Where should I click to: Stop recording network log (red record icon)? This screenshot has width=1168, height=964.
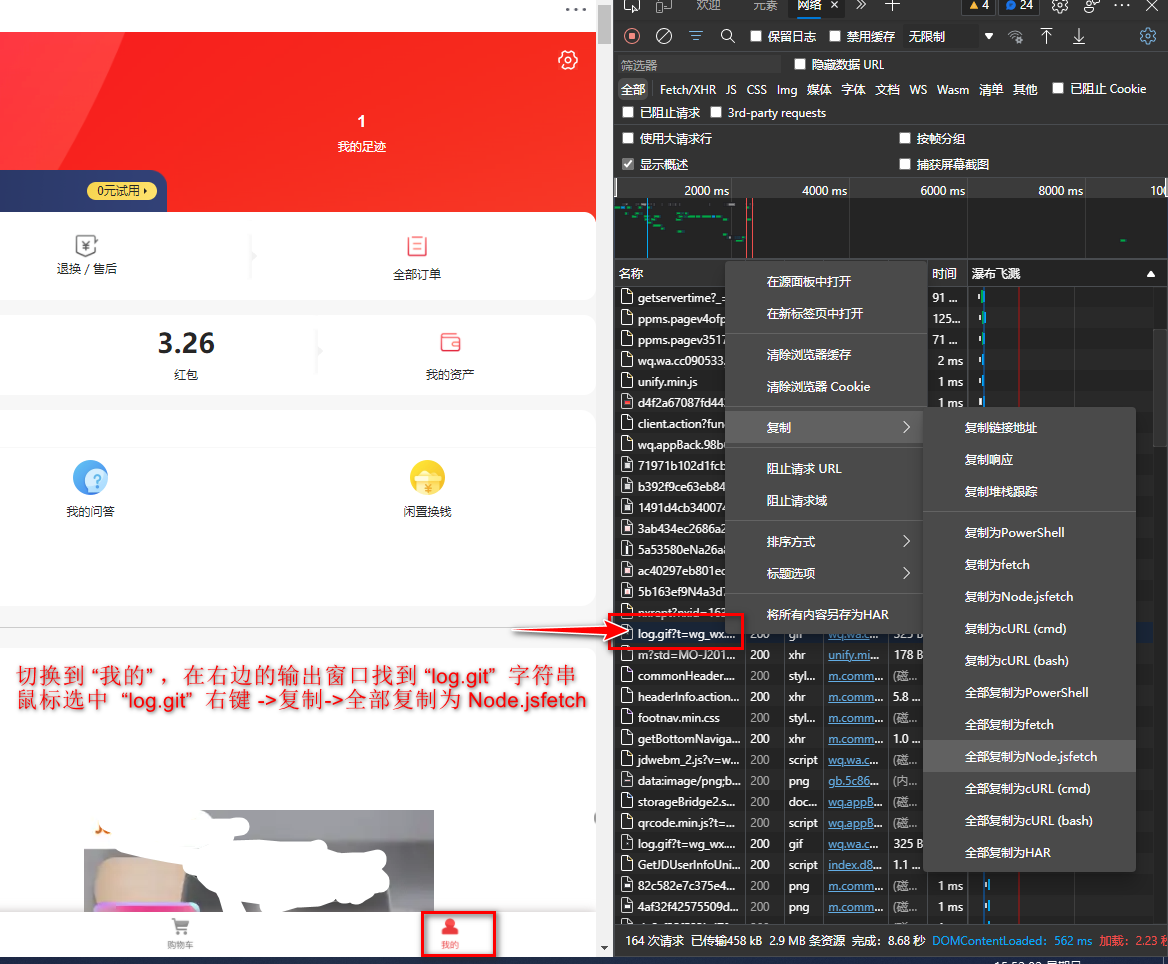631,36
